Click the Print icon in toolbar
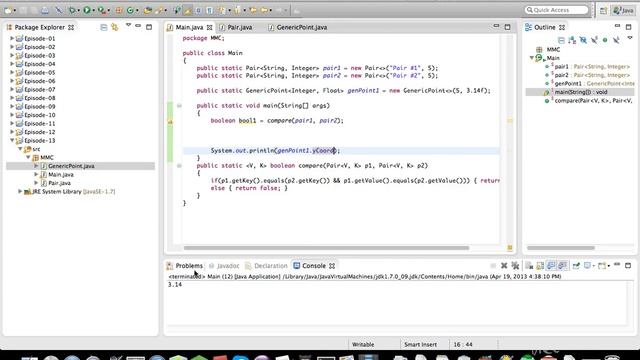Image resolution: width=640 pixels, height=360 pixels. click(45, 10)
